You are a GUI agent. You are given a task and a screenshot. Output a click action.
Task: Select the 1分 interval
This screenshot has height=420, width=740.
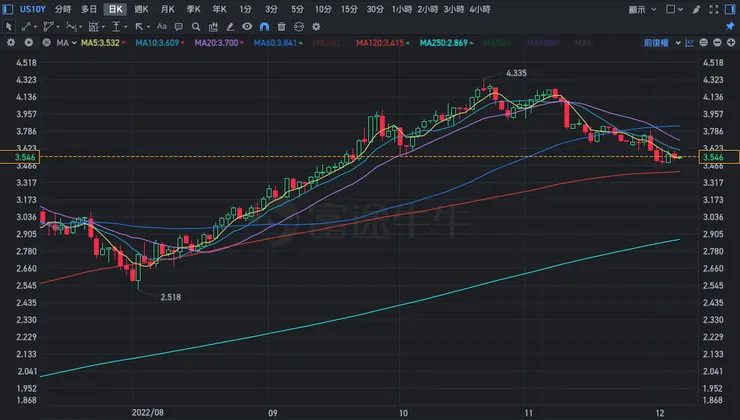[x=245, y=9]
